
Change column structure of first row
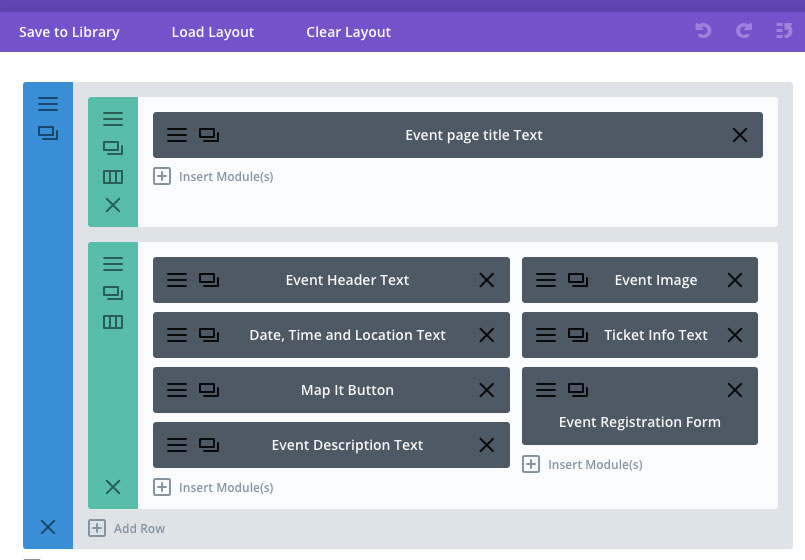click(113, 177)
